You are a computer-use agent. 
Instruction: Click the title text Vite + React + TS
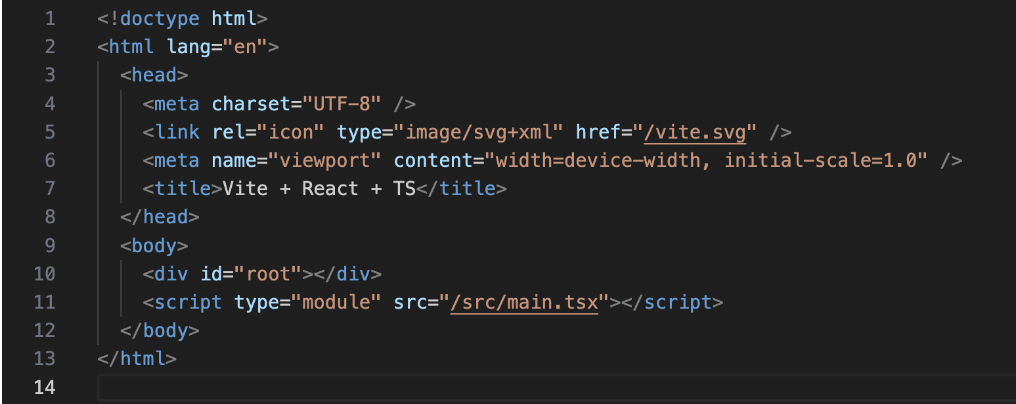pos(319,189)
